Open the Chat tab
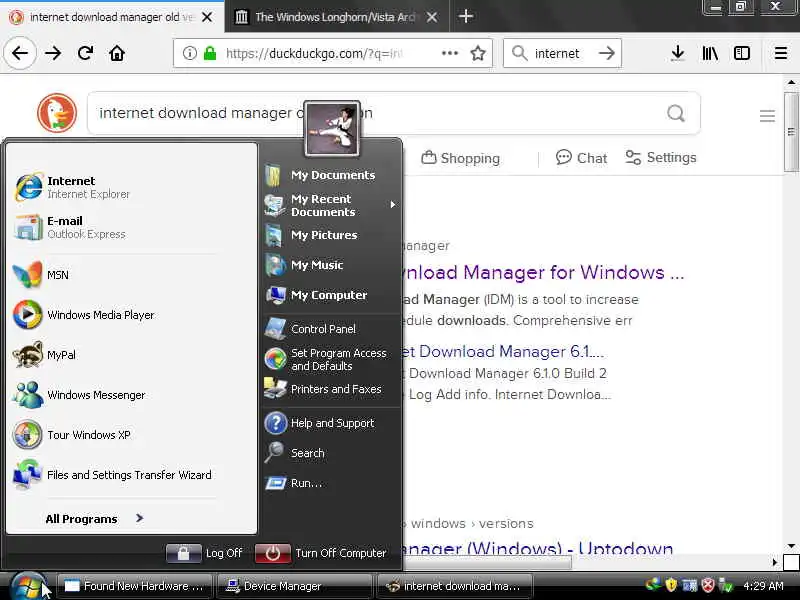Screen dimensions: 800x600 [581, 158]
